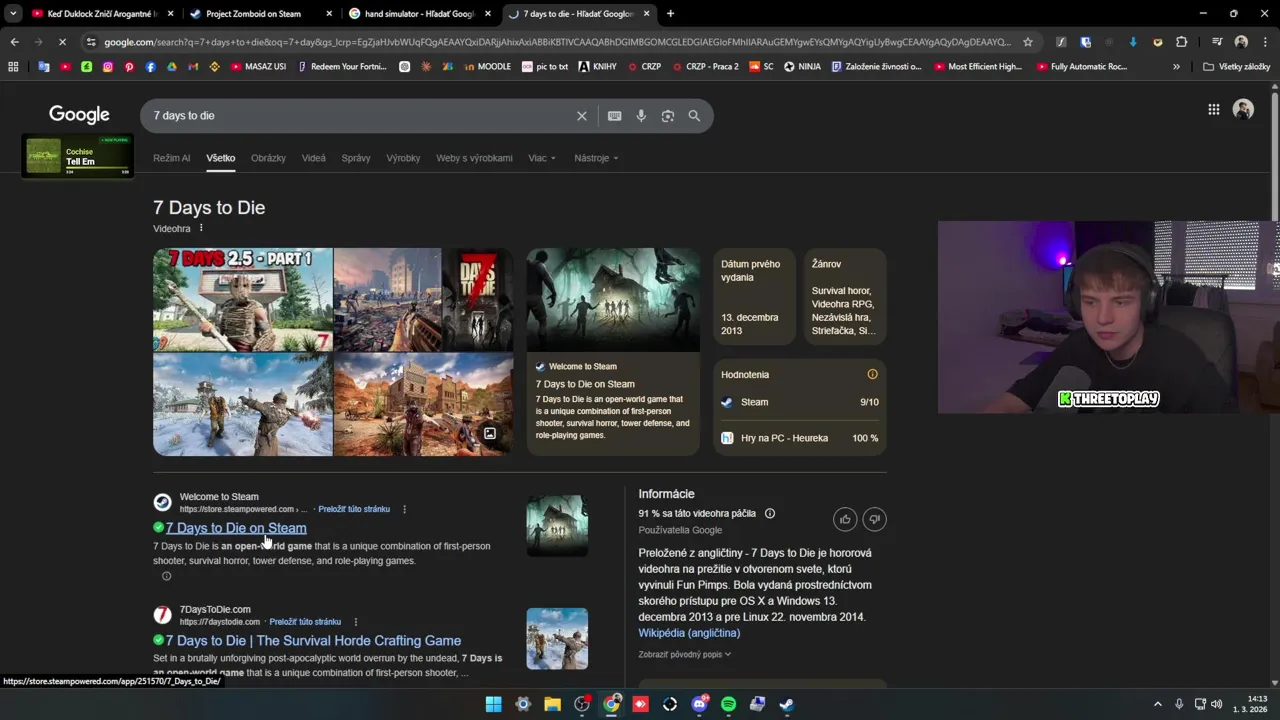Clear the search box with X icon
1280x720 pixels.
581,116
